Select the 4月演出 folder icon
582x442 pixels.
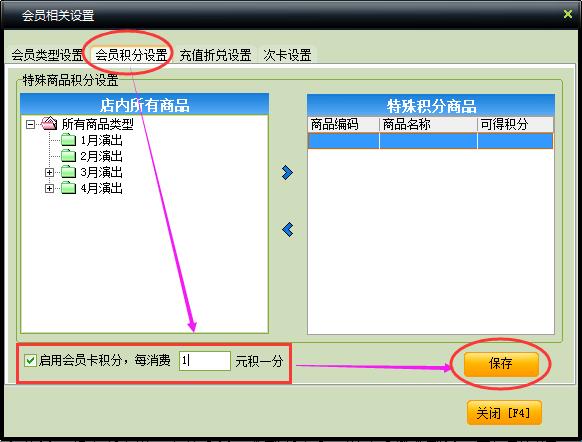tap(68, 188)
